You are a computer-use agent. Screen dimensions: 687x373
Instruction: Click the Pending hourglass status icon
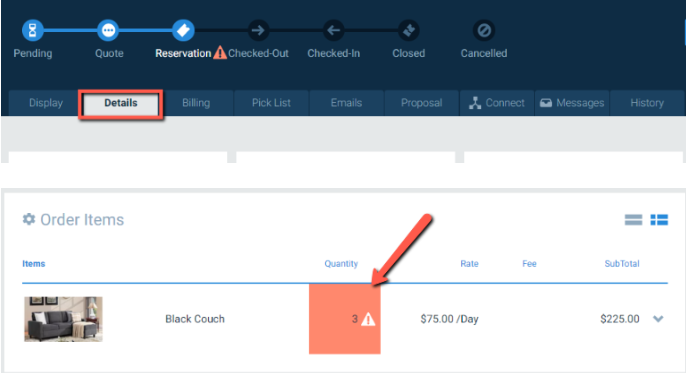tap(32, 30)
